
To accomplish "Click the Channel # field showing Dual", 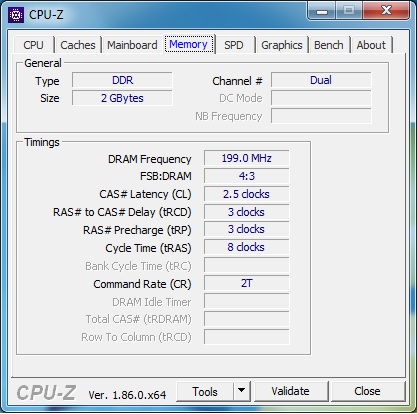I will click(321, 80).
